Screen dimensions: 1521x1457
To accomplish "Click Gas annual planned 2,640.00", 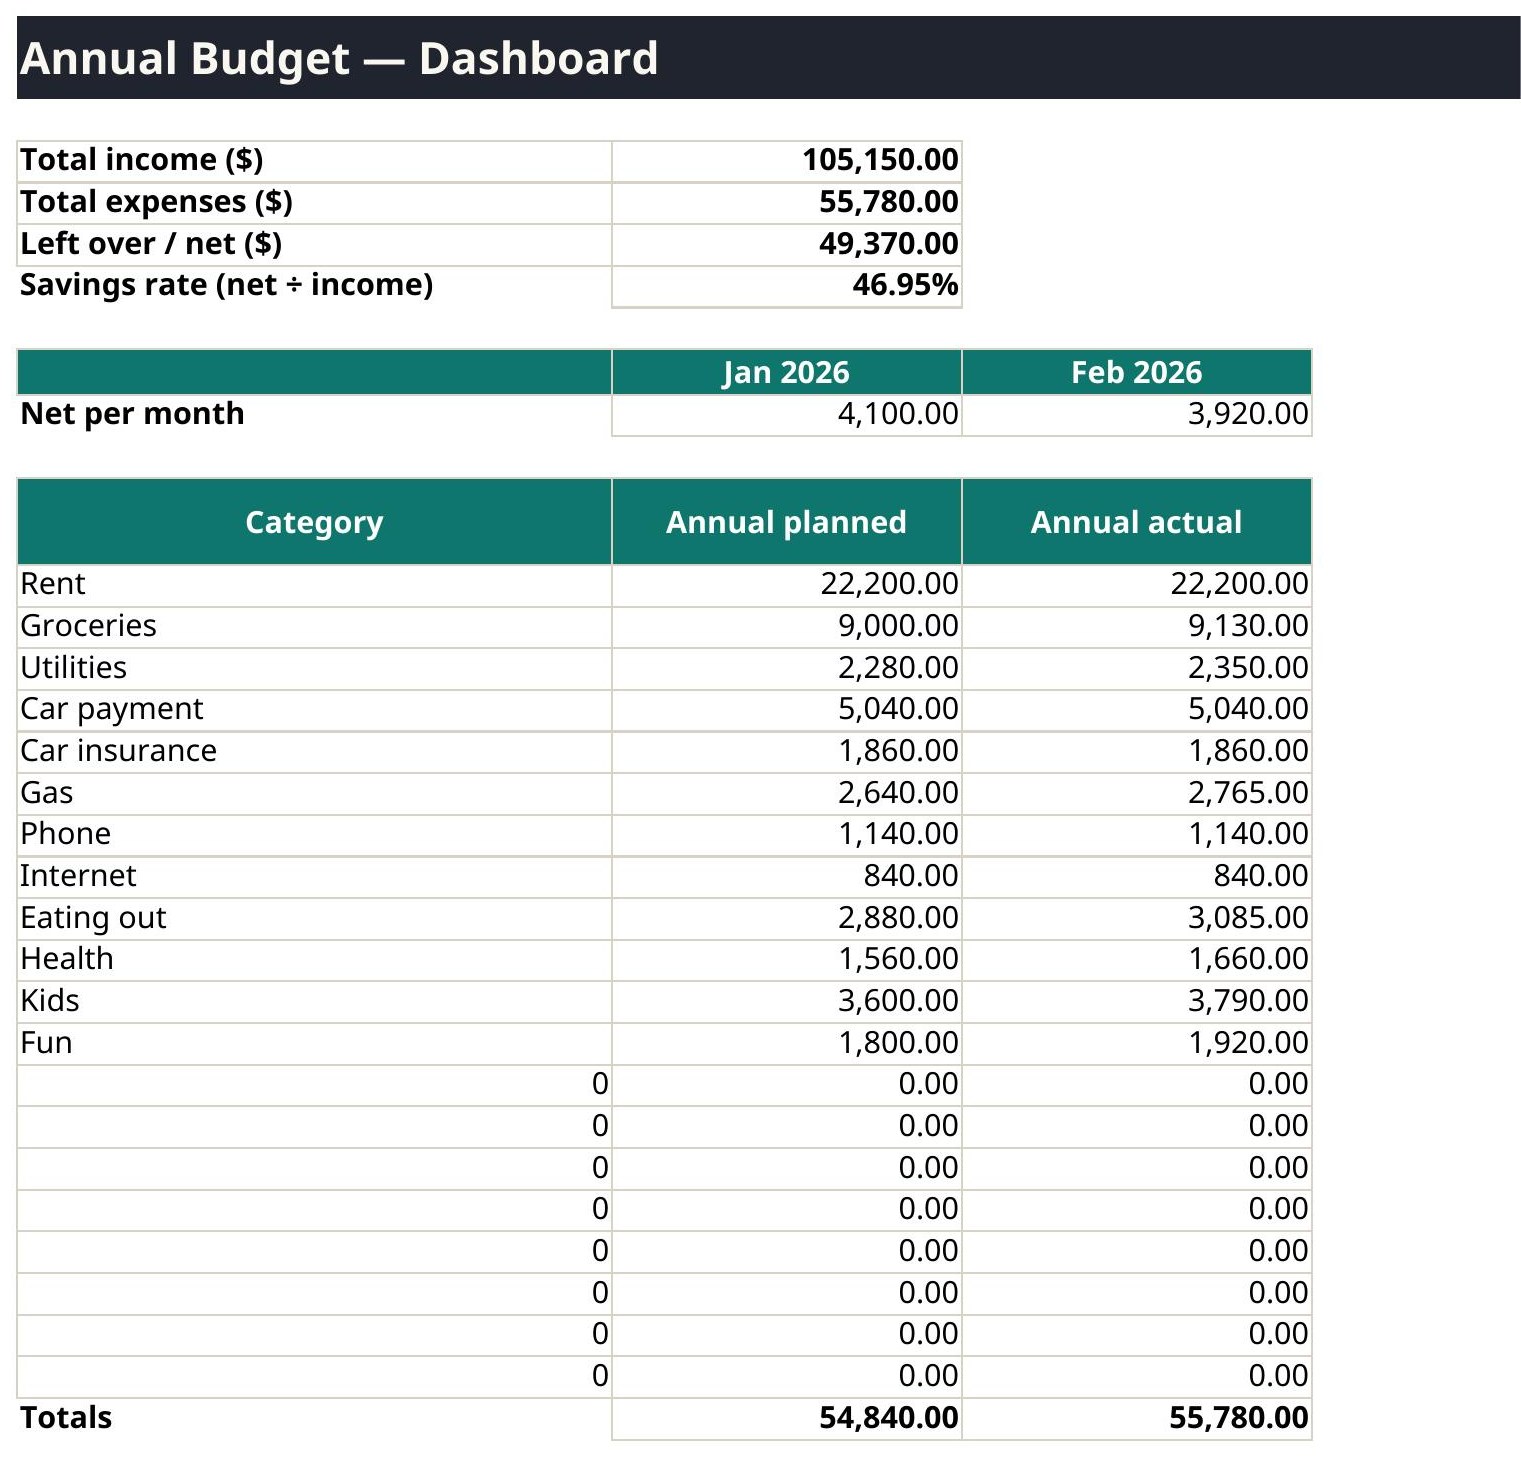I will click(786, 794).
